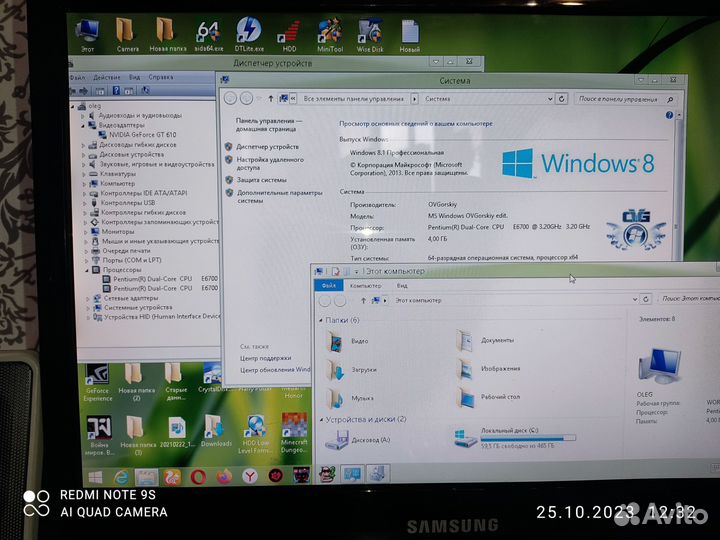
Task: Collapse the Устройства и диски (2) group
Action: (321, 420)
